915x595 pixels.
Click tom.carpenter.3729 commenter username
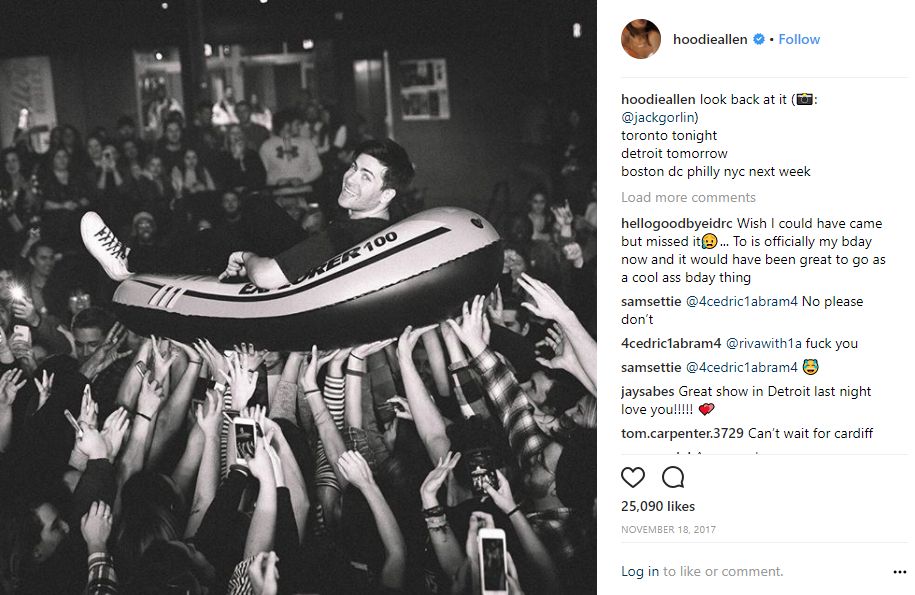[682, 433]
